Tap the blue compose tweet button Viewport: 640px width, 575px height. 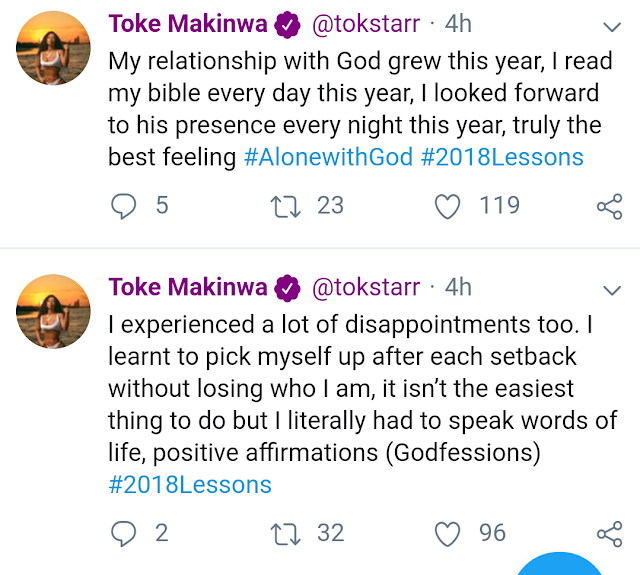click(x=563, y=567)
